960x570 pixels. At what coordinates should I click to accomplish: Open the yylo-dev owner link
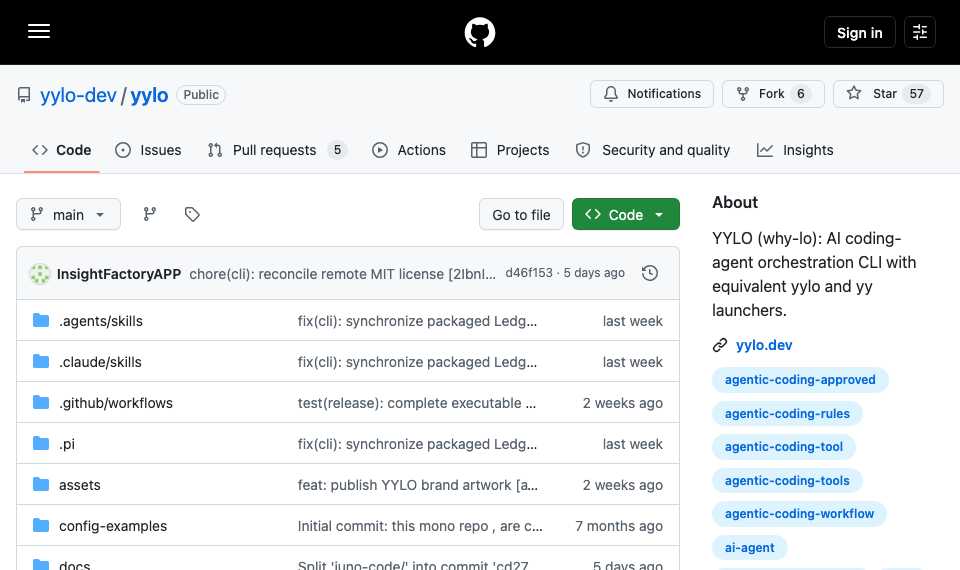pyautogui.click(x=78, y=95)
